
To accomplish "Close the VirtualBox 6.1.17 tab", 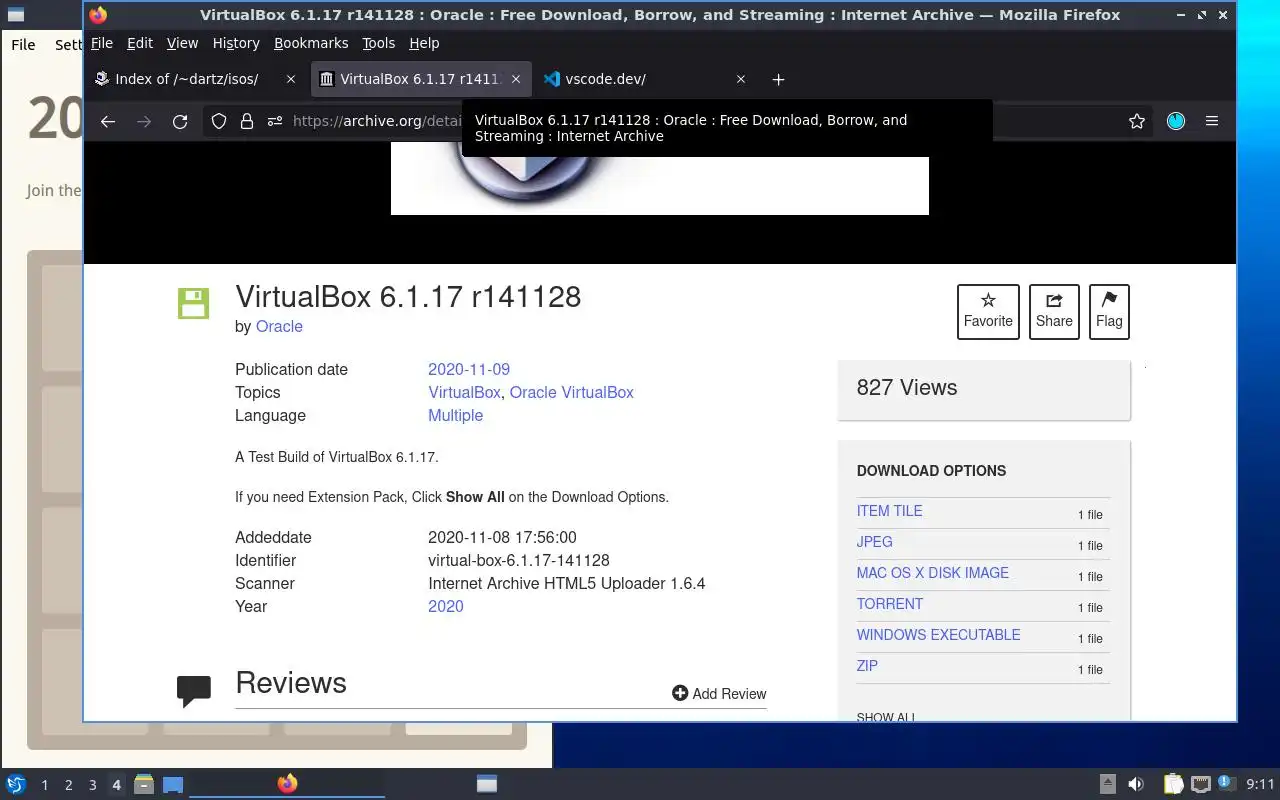I will click(x=516, y=79).
